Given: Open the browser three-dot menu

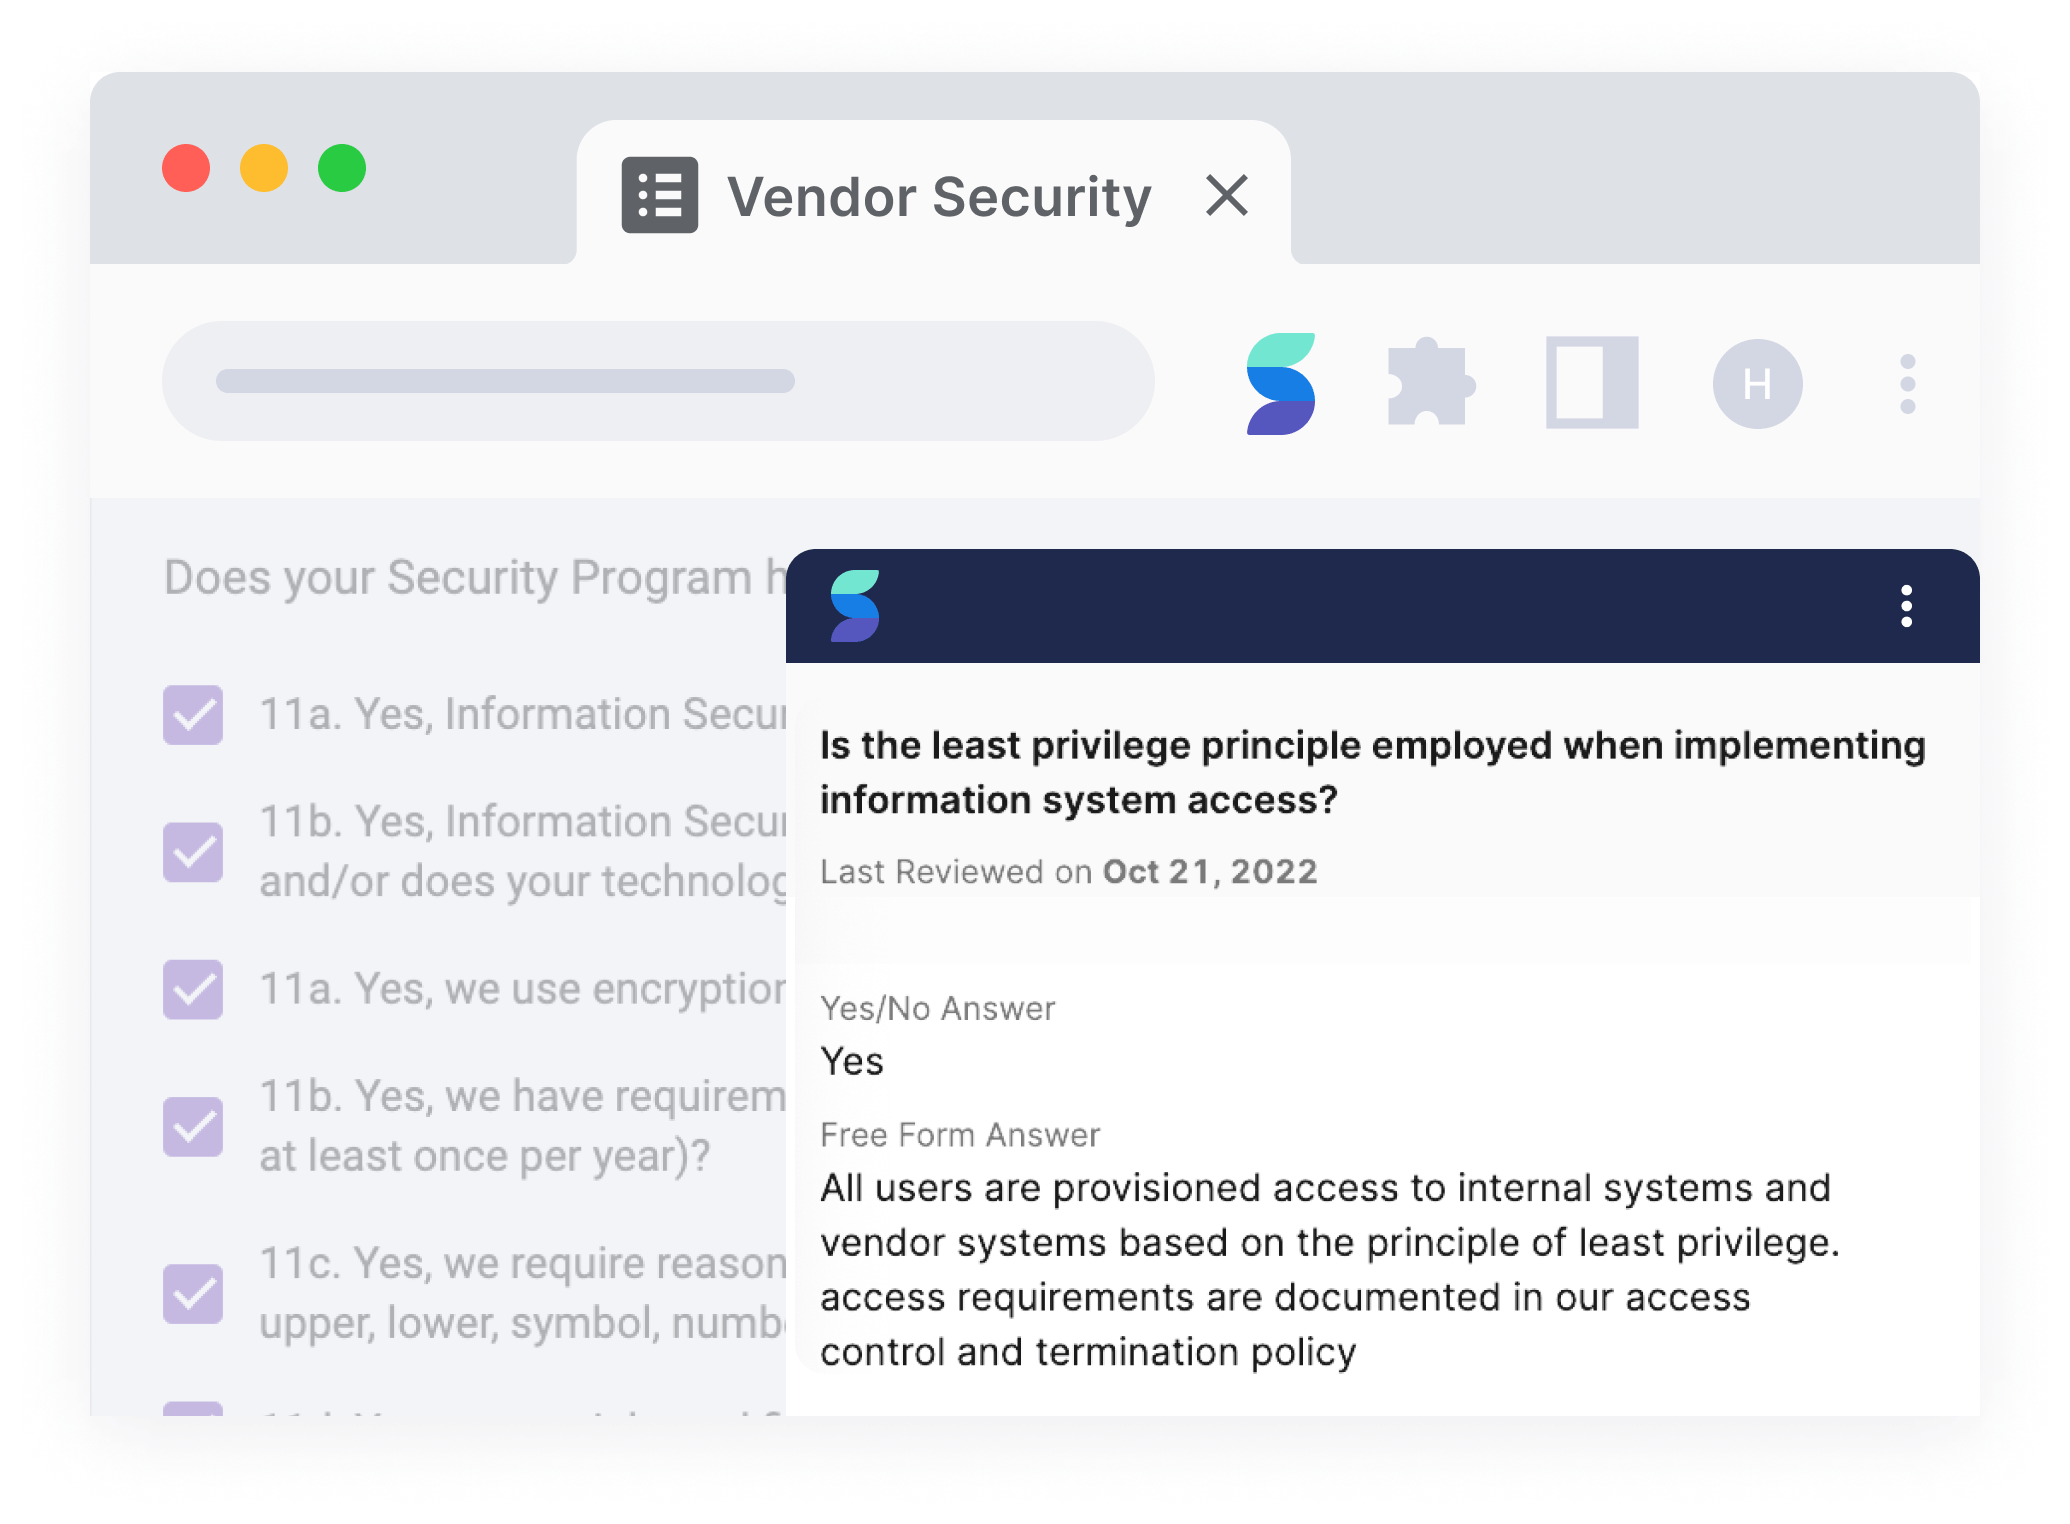Looking at the screenshot, I should [x=1907, y=384].
